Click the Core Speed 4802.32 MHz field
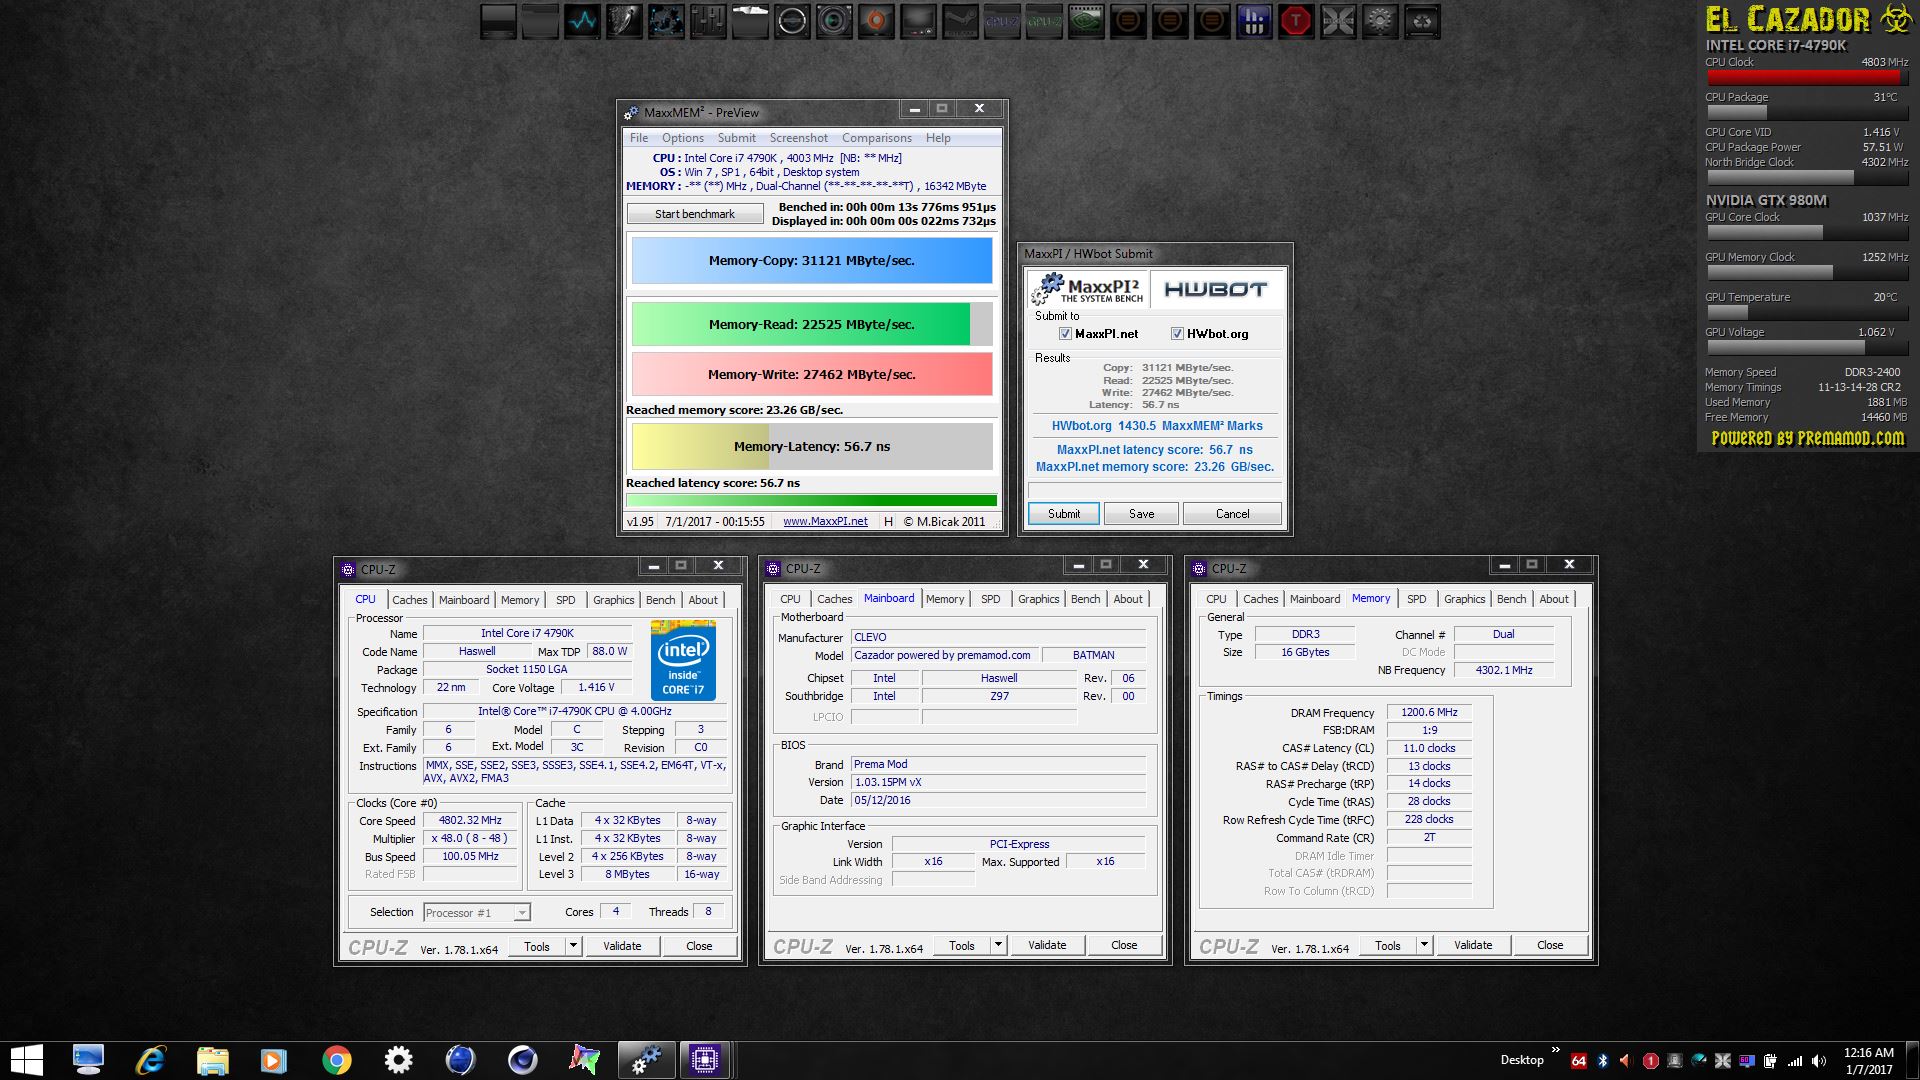 470,820
